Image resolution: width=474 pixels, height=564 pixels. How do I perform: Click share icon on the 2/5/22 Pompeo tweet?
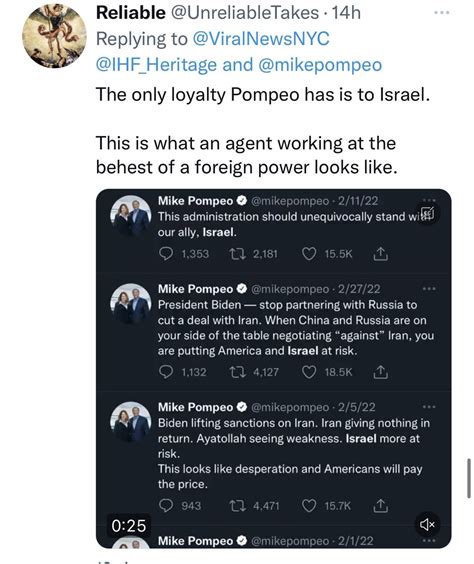[x=380, y=506]
